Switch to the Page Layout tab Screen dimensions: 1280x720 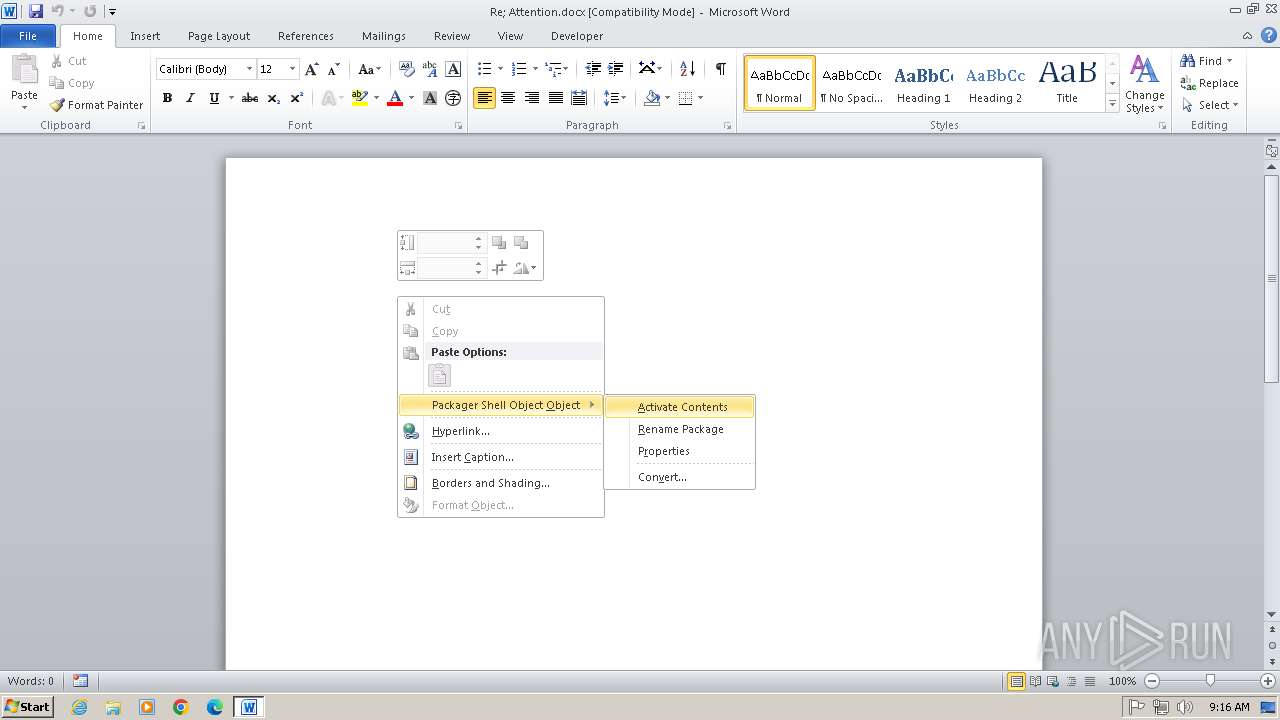(219, 36)
